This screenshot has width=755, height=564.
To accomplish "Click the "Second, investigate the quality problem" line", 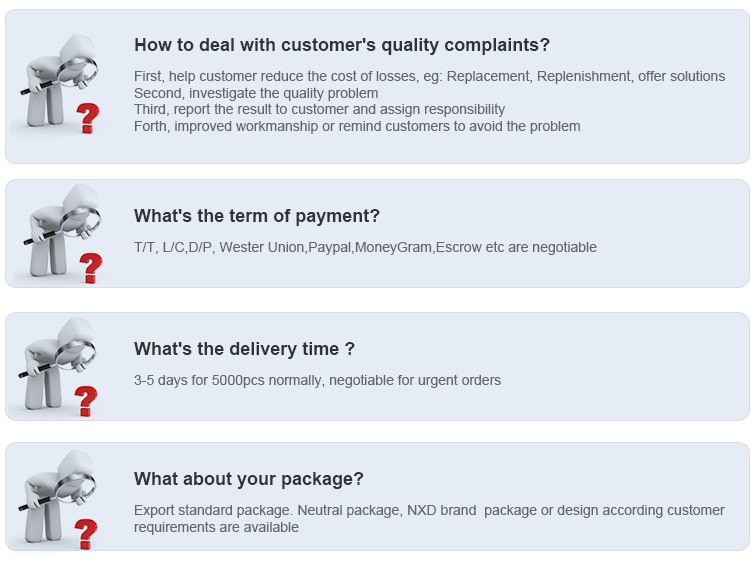I will tap(256, 93).
